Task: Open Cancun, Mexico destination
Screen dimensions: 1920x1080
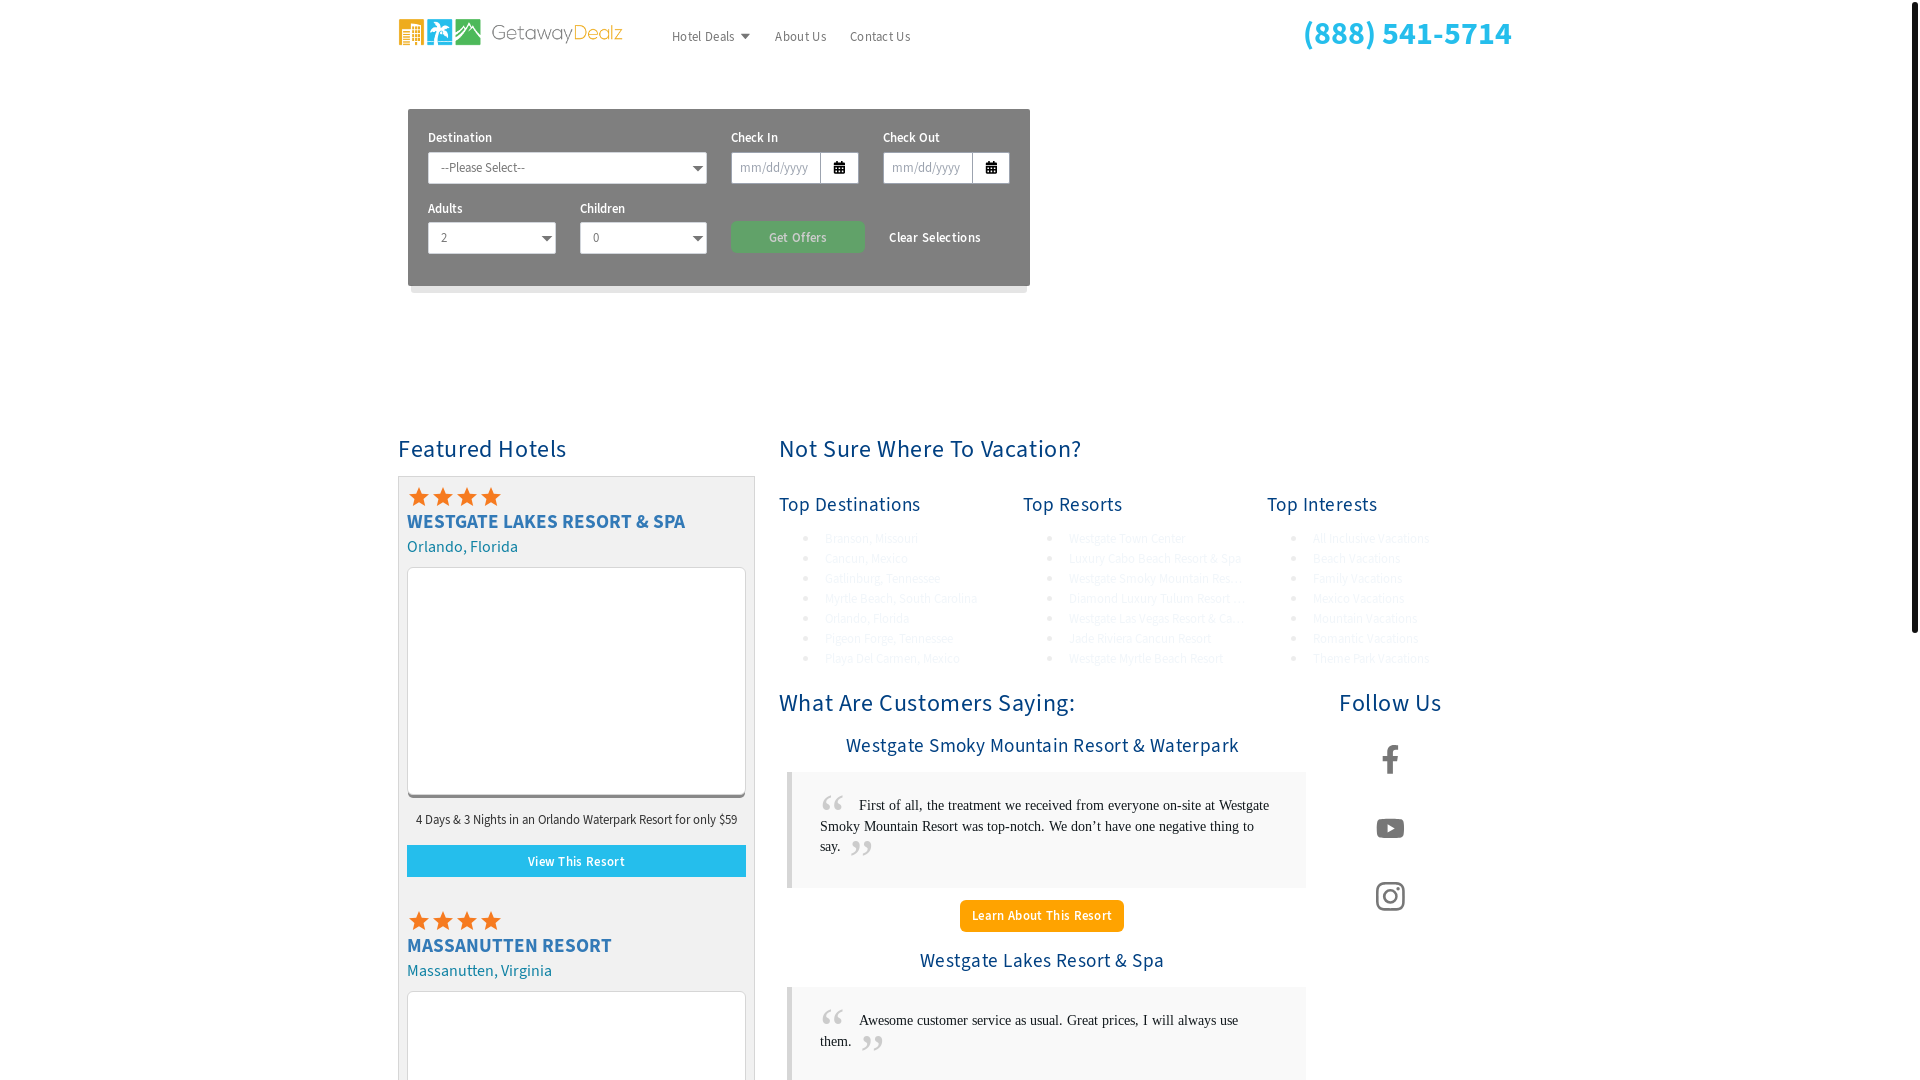Action: 866,559
